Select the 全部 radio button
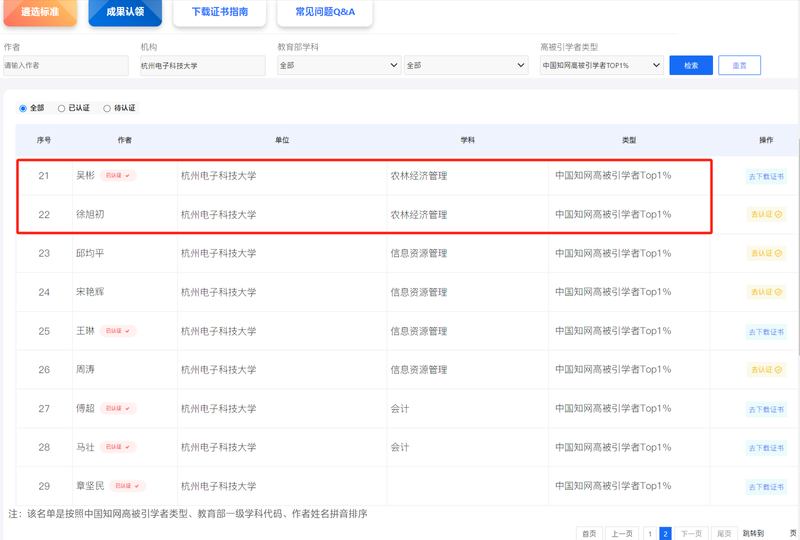 23,108
